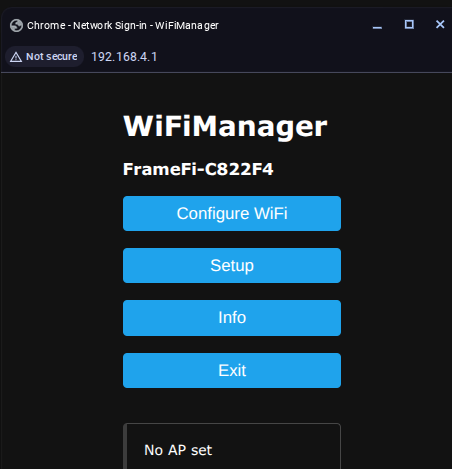Click the globe icon in the title bar
The image size is (452, 469).
(16, 25)
